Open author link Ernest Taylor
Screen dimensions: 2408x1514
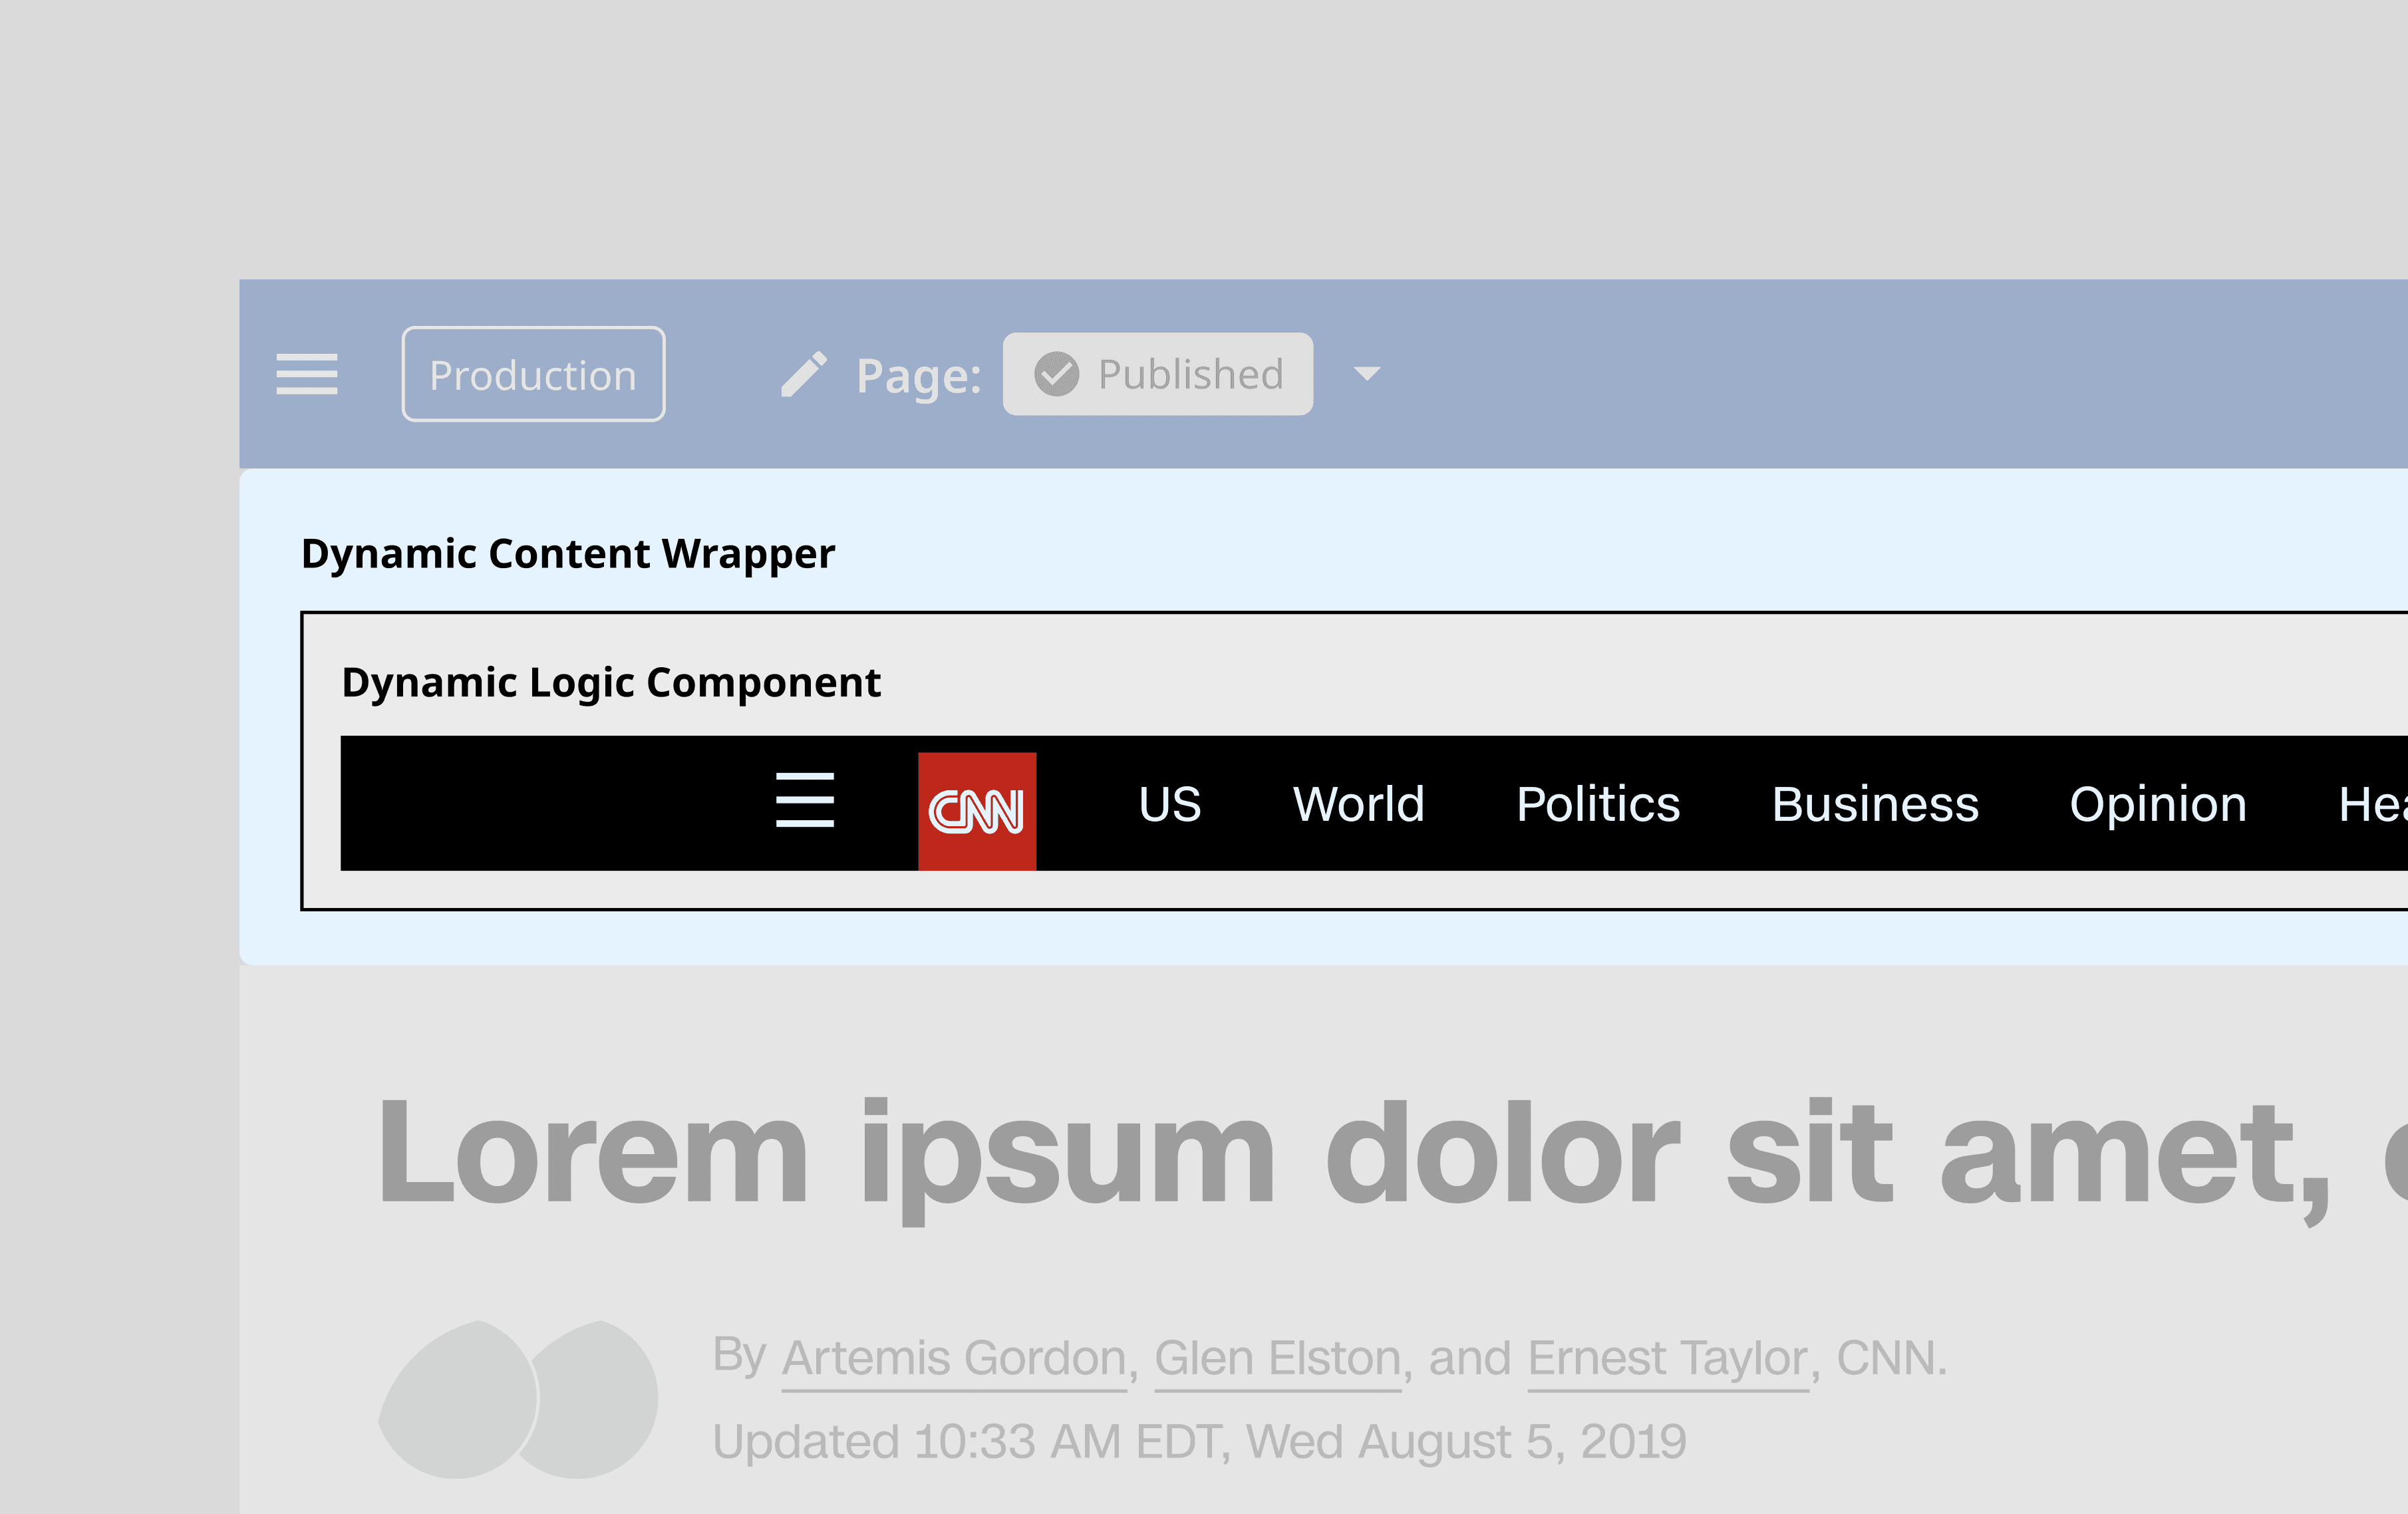(x=1667, y=1359)
